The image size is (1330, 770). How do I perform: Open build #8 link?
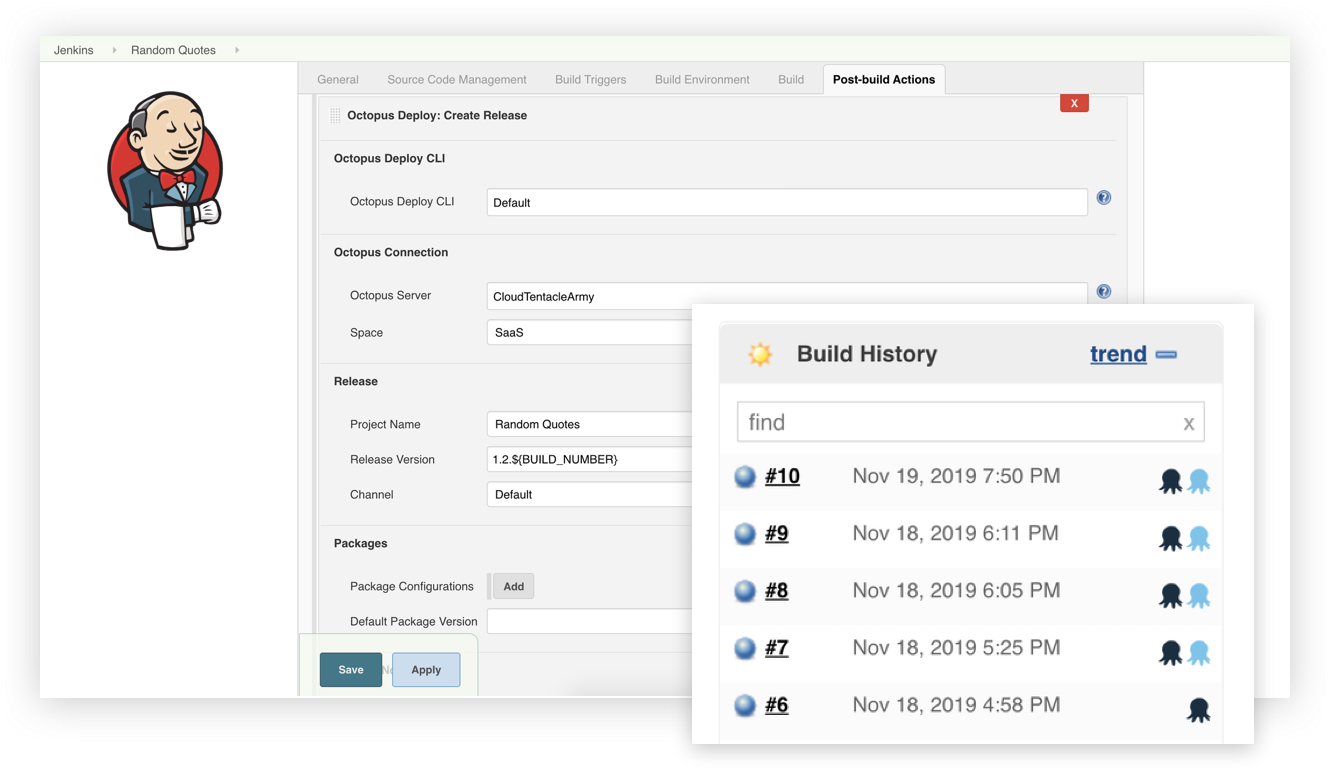click(777, 591)
